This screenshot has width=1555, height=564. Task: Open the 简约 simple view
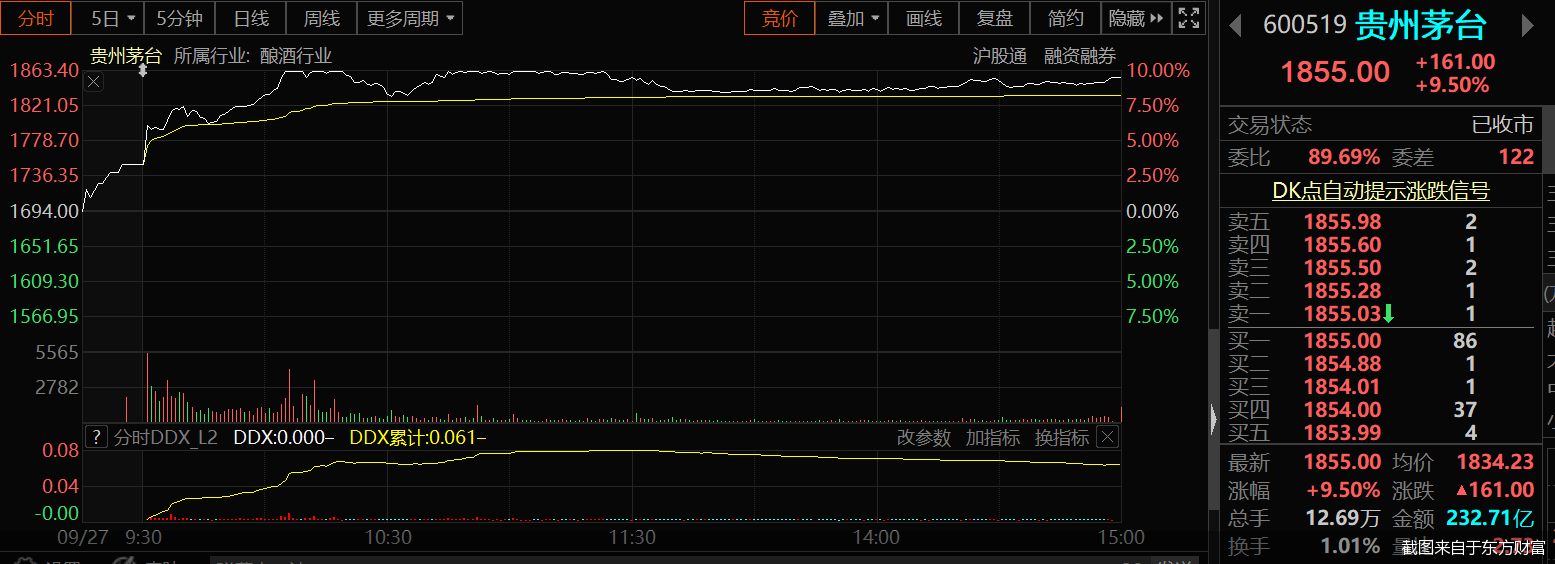[1065, 18]
